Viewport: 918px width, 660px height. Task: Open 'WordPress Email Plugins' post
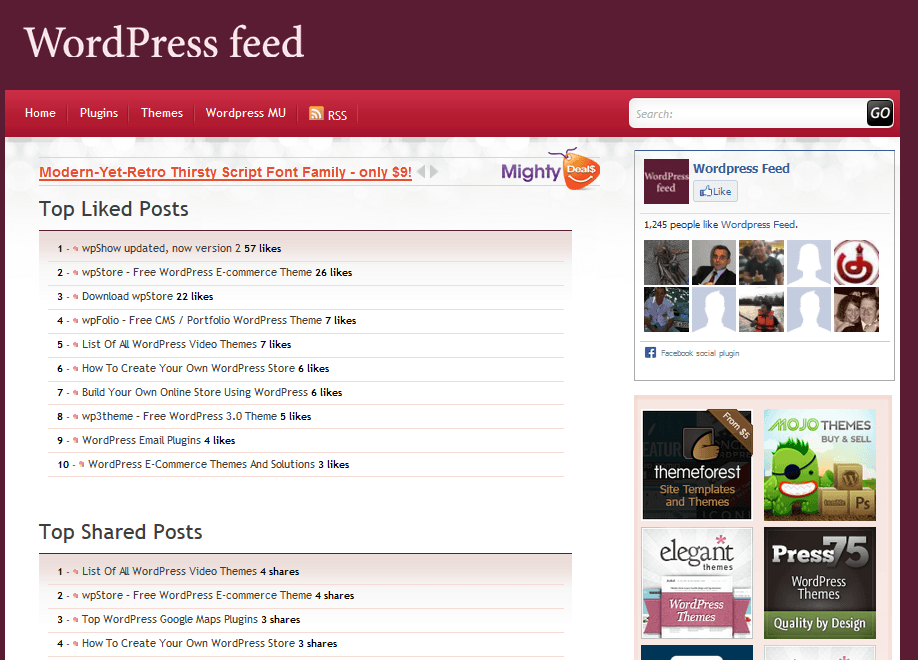tap(141, 440)
